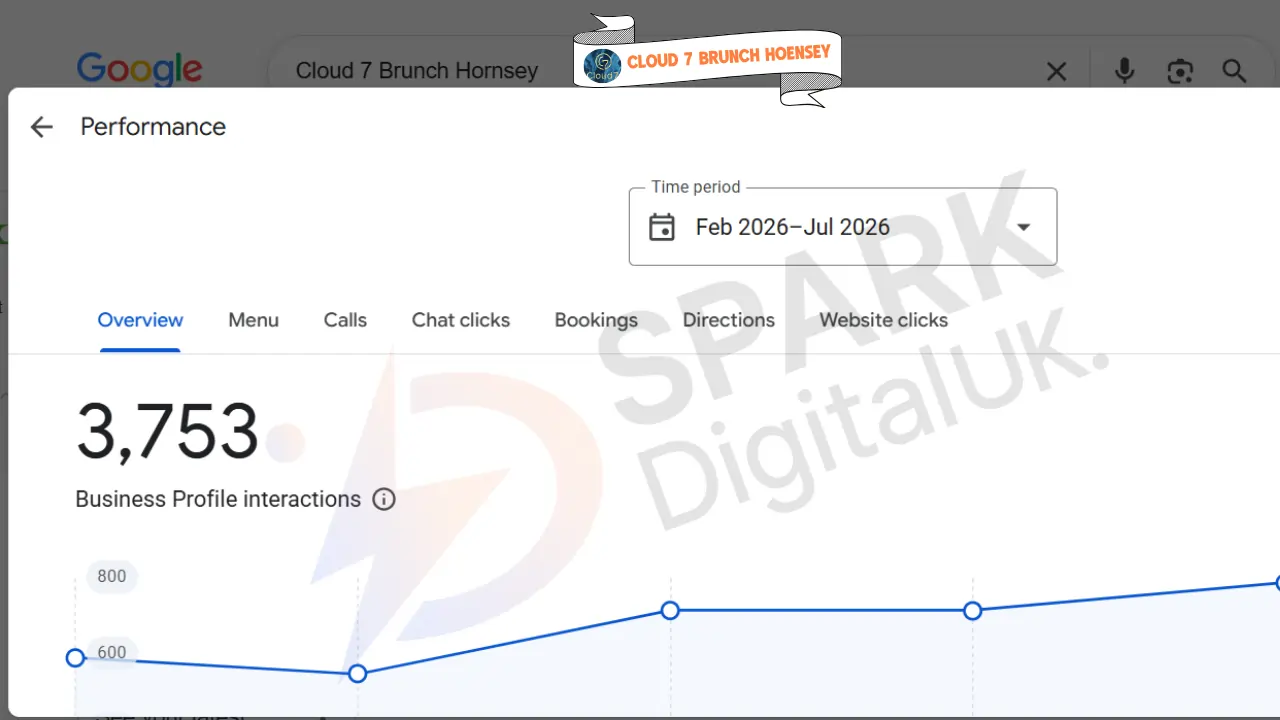
Task: View the Website clicks tab
Action: 884,320
